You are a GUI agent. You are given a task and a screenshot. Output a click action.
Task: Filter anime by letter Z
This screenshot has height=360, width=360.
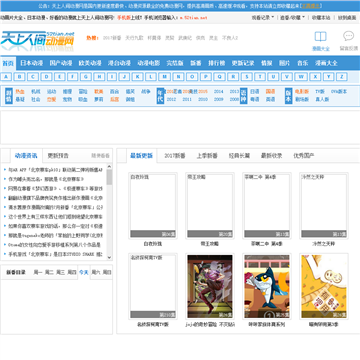[x=342, y=77]
